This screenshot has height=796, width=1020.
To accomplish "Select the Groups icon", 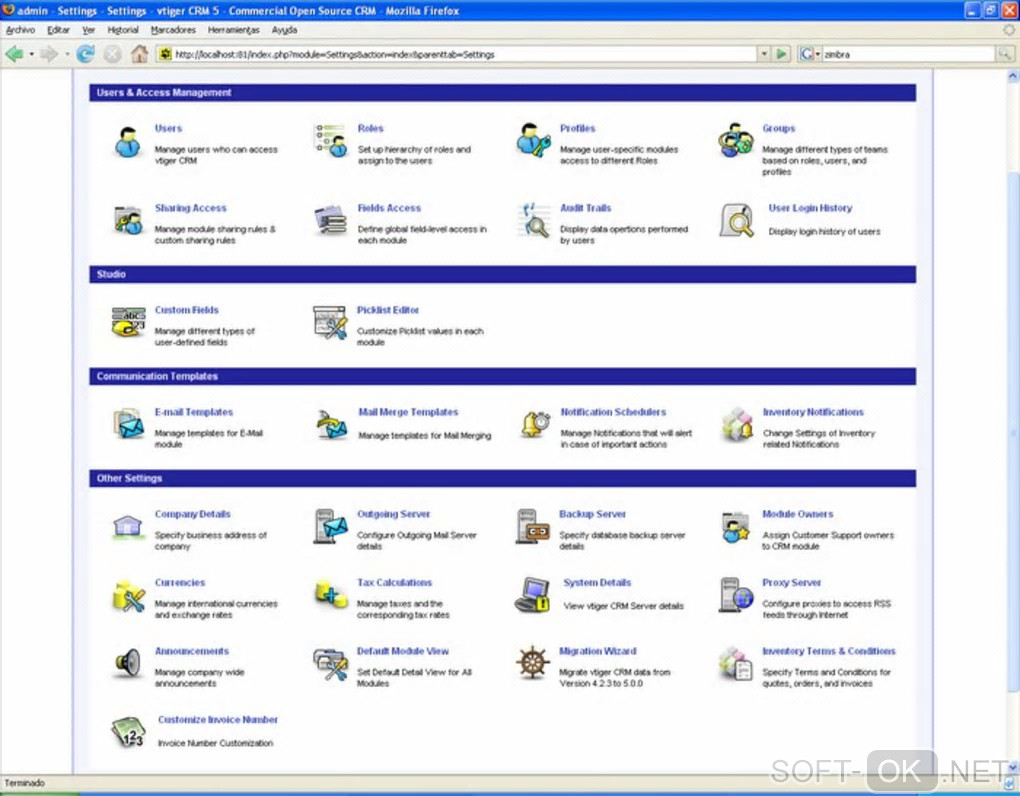I will [x=736, y=140].
